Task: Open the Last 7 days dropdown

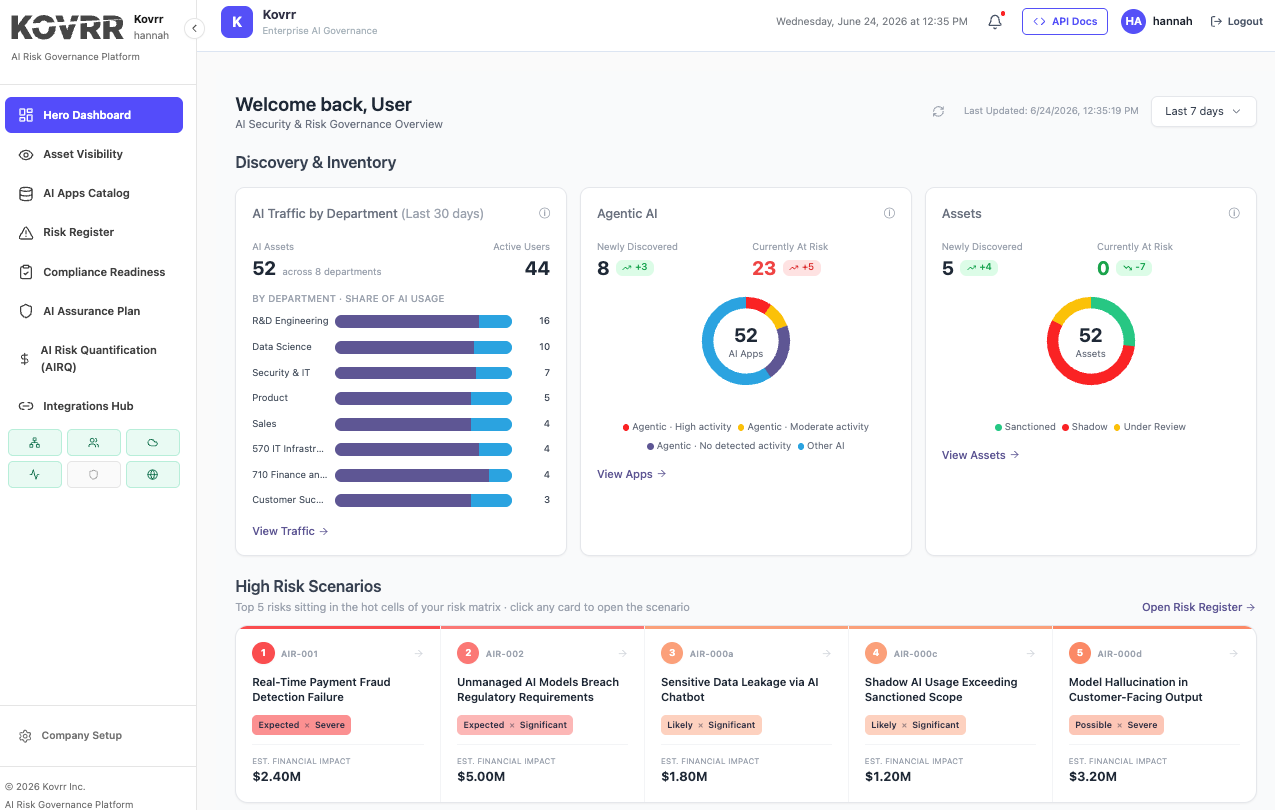Action: click(1203, 111)
